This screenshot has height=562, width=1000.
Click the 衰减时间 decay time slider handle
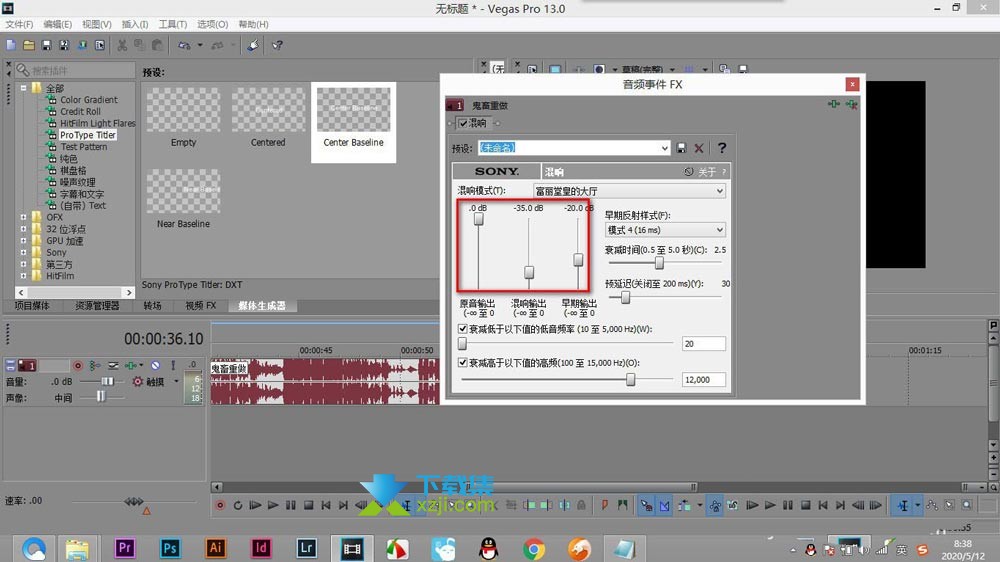(x=659, y=262)
